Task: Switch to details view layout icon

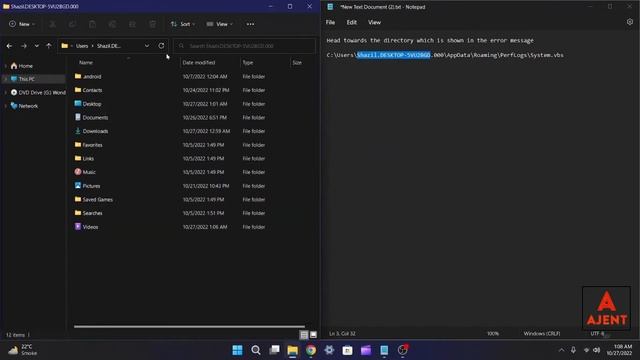Action: tap(304, 335)
